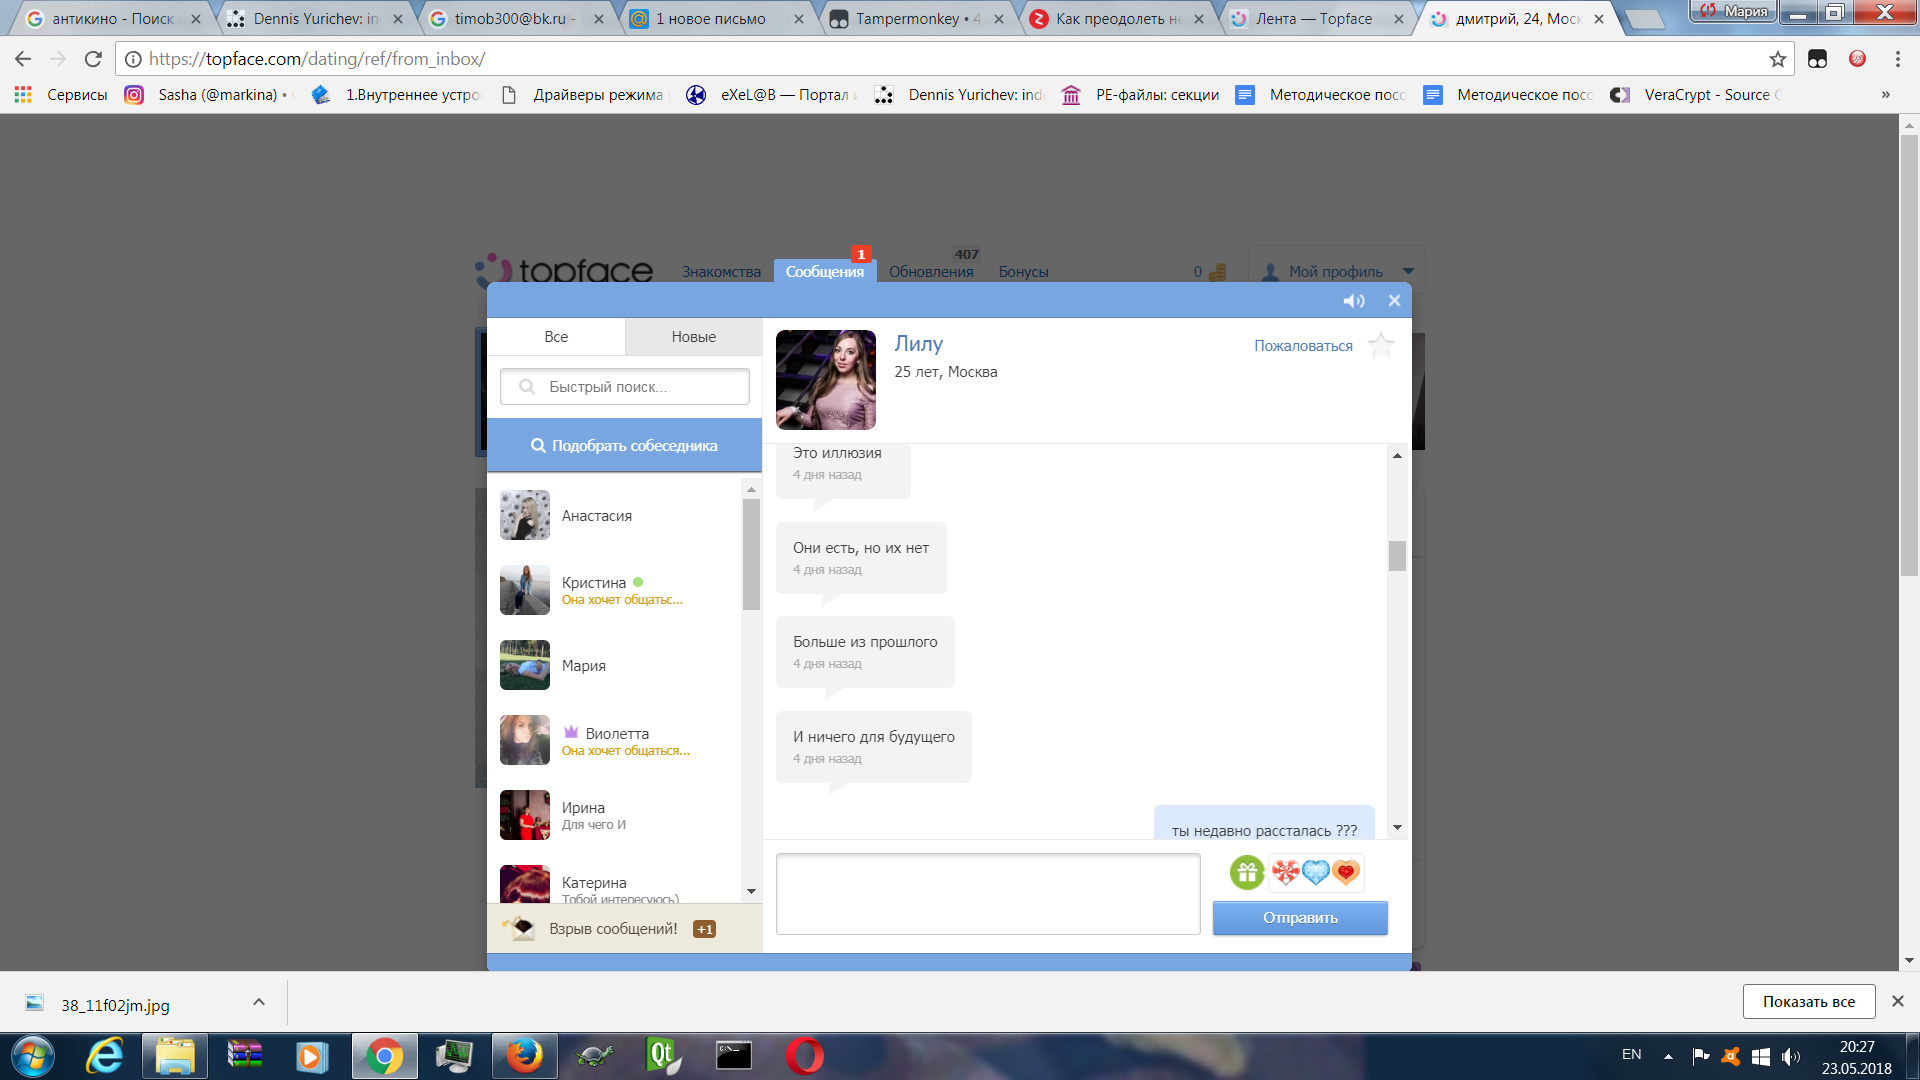The width and height of the screenshot is (1920, 1080).
Task: Send the candy-striped heart gift
Action: point(1285,873)
